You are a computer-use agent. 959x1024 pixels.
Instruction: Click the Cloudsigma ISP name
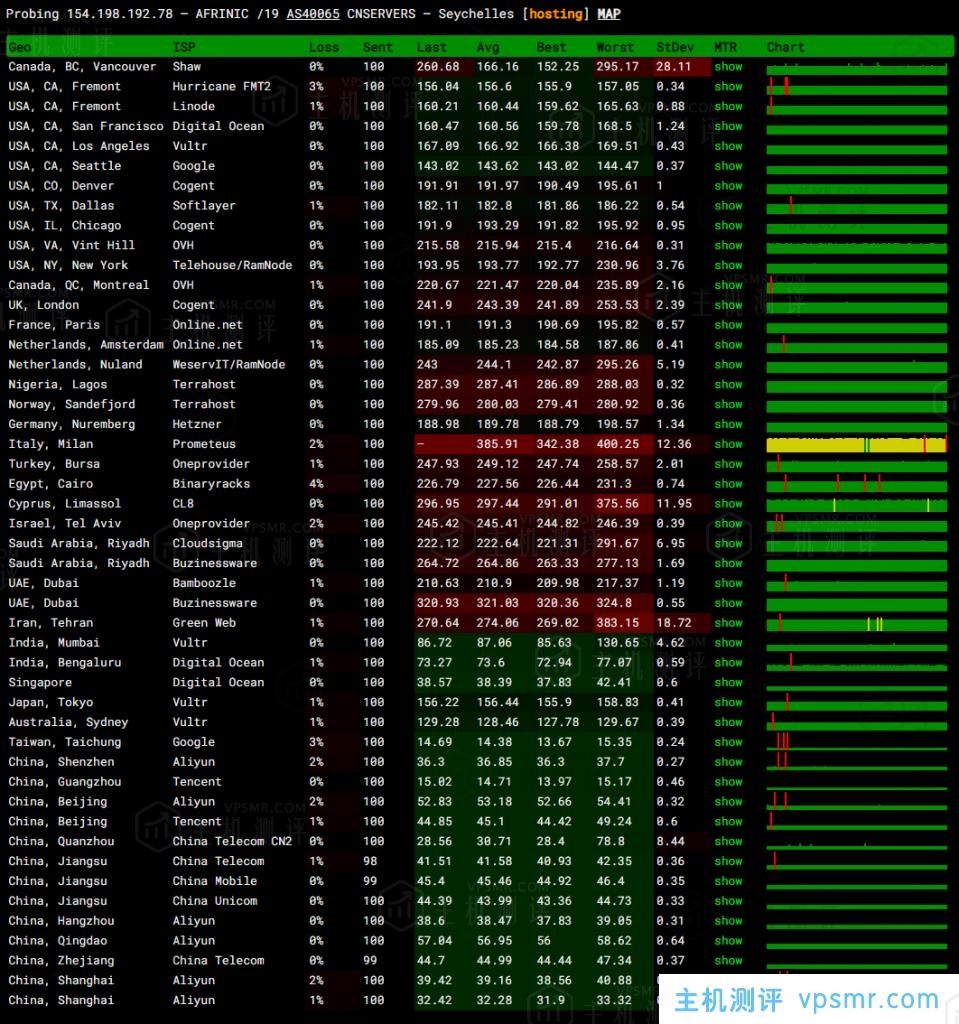click(207, 543)
